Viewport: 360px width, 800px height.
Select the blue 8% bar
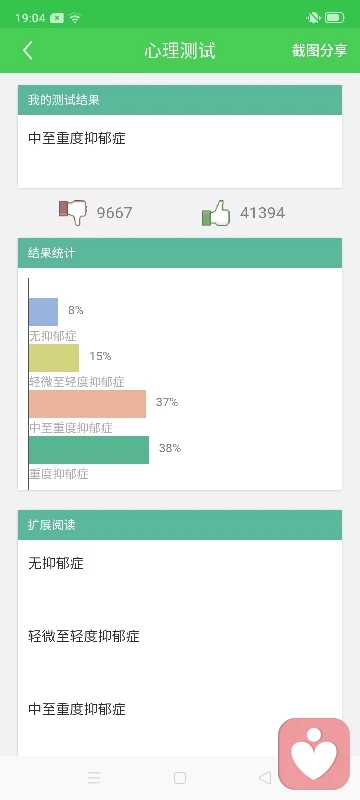(x=43, y=312)
